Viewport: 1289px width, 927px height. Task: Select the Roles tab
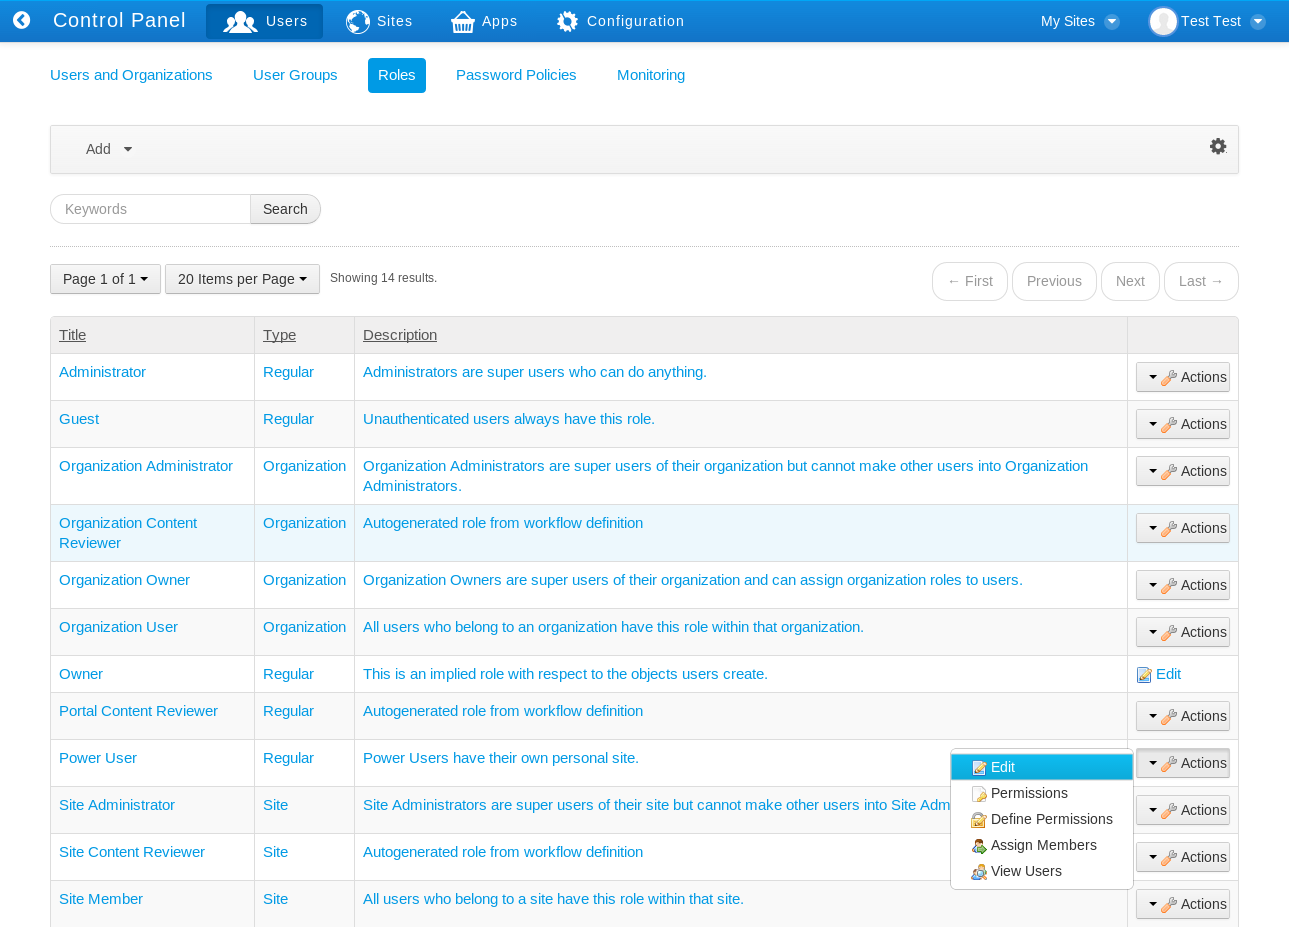(x=397, y=75)
